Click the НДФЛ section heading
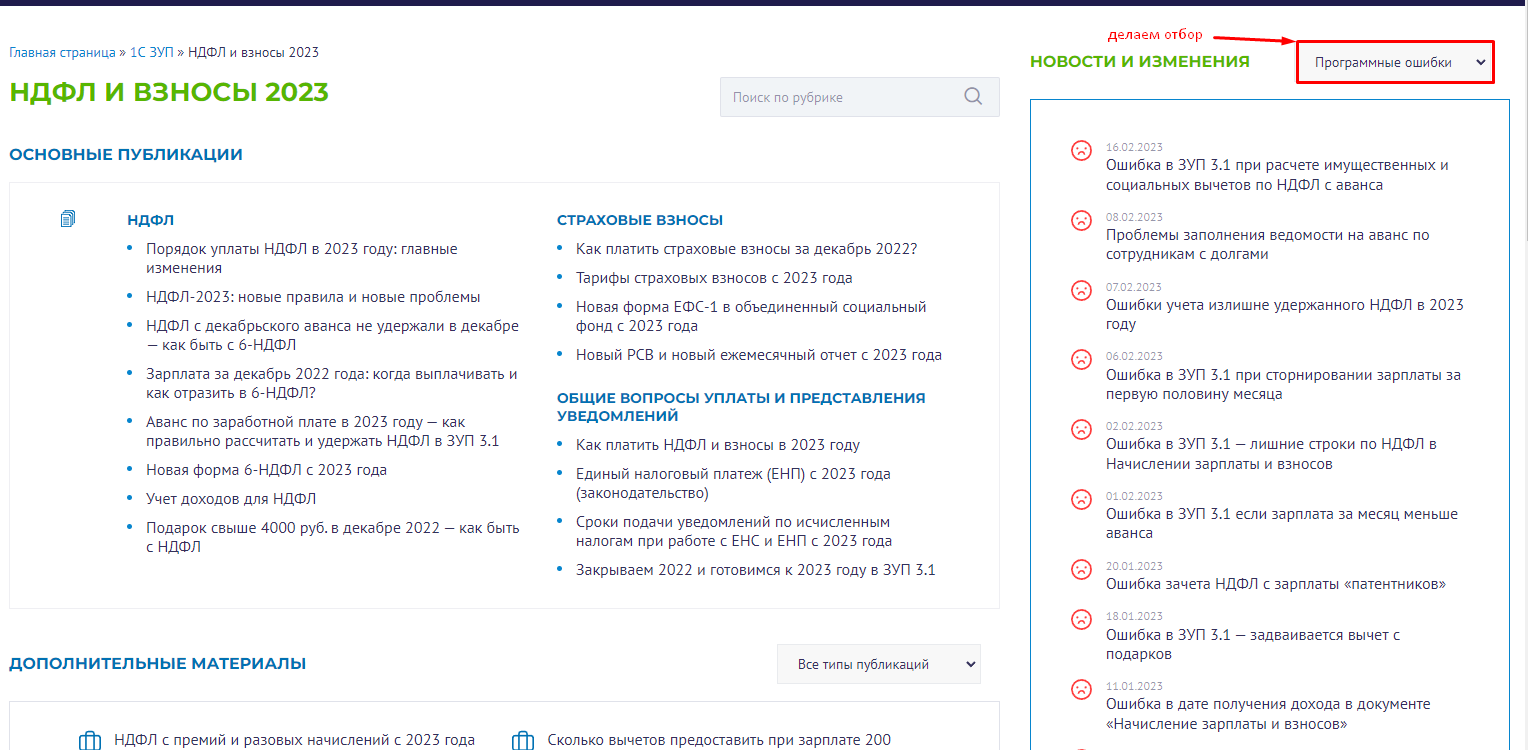Image resolution: width=1528 pixels, height=750 pixels. pos(151,220)
